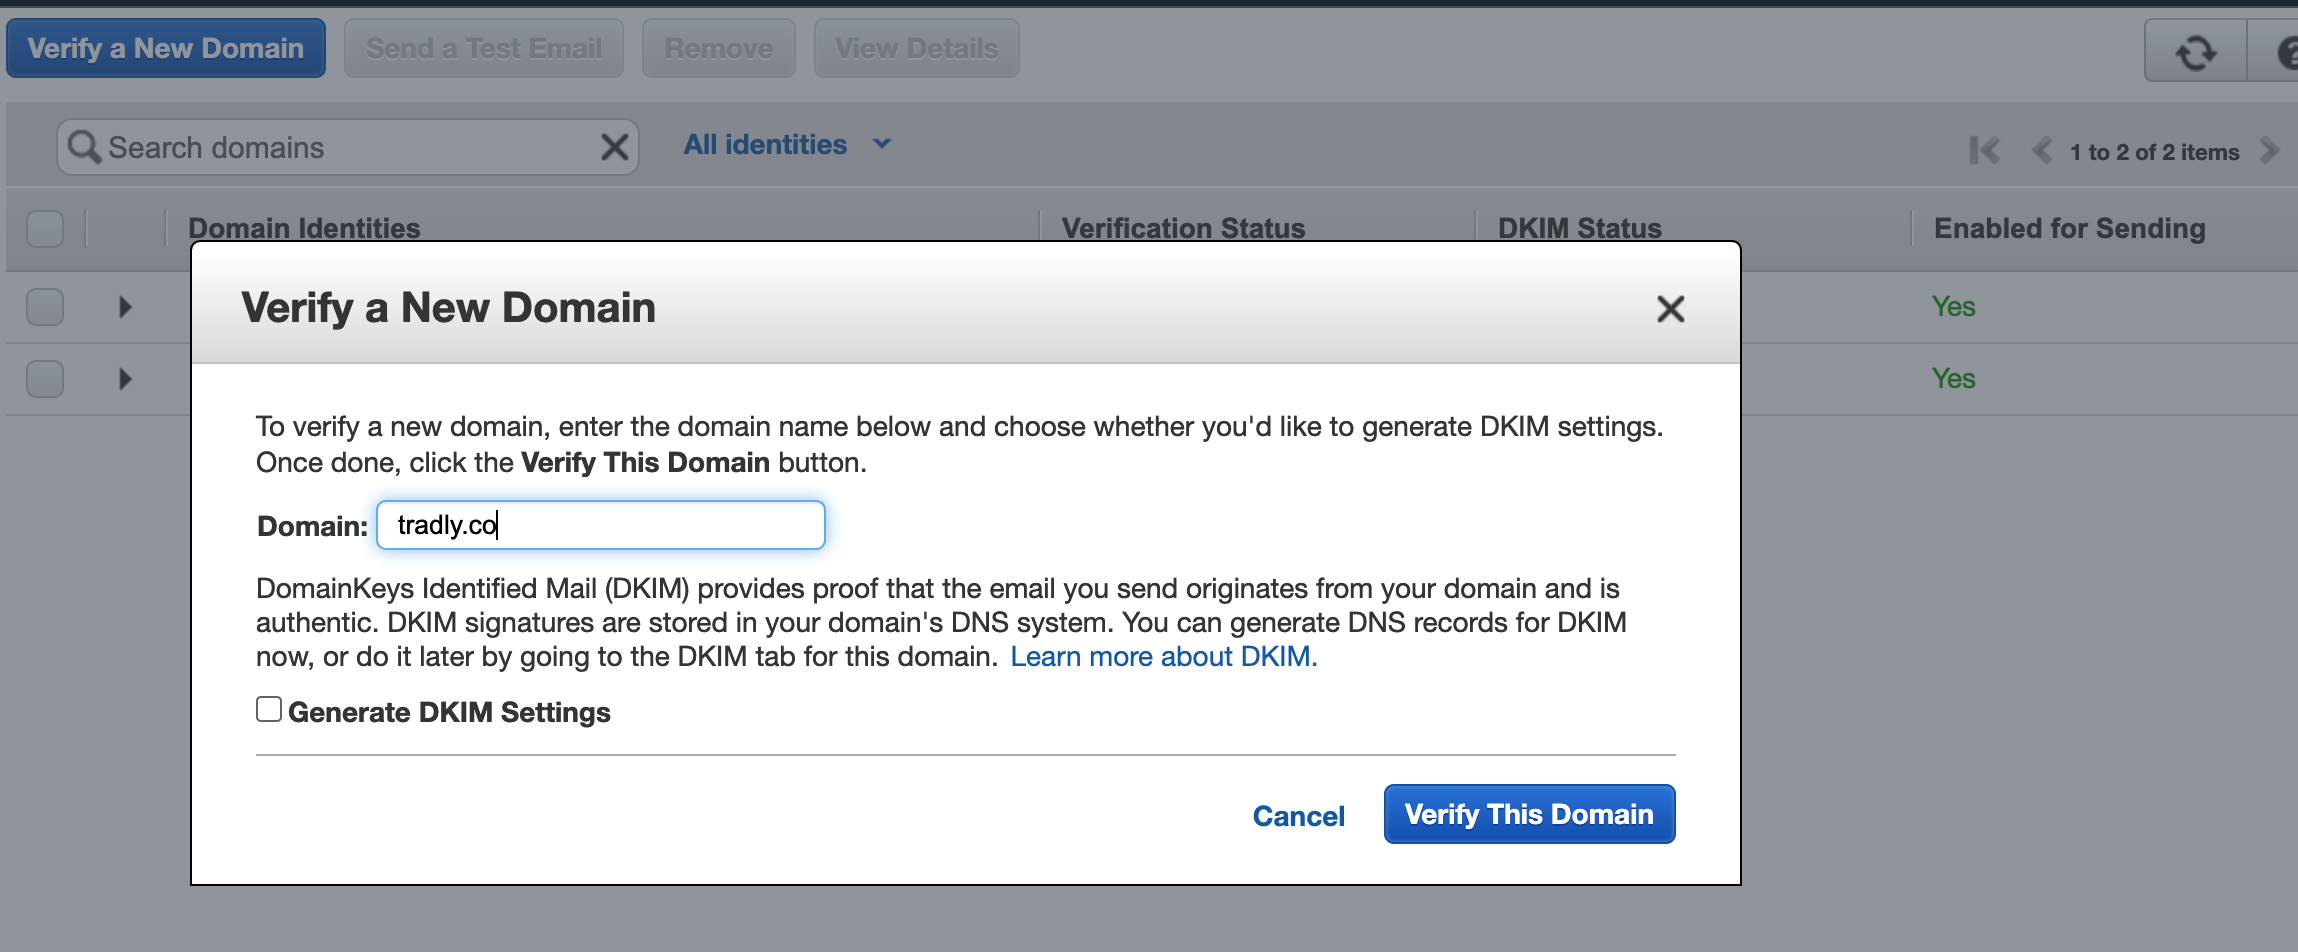
Task: Clear the search domains field
Action: (x=614, y=148)
